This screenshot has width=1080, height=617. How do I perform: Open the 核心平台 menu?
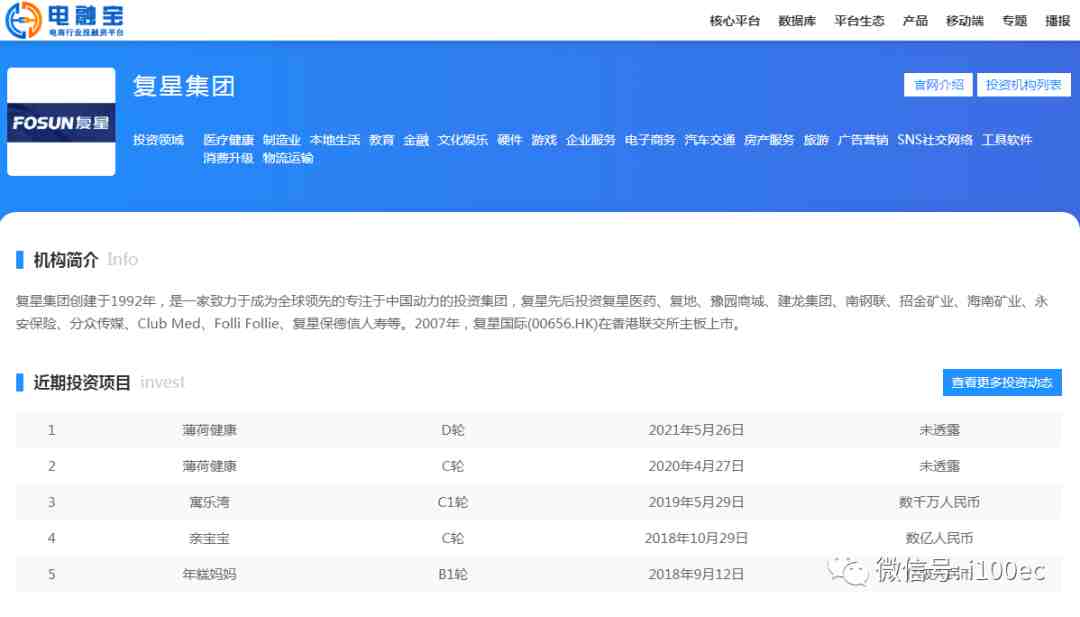734,21
